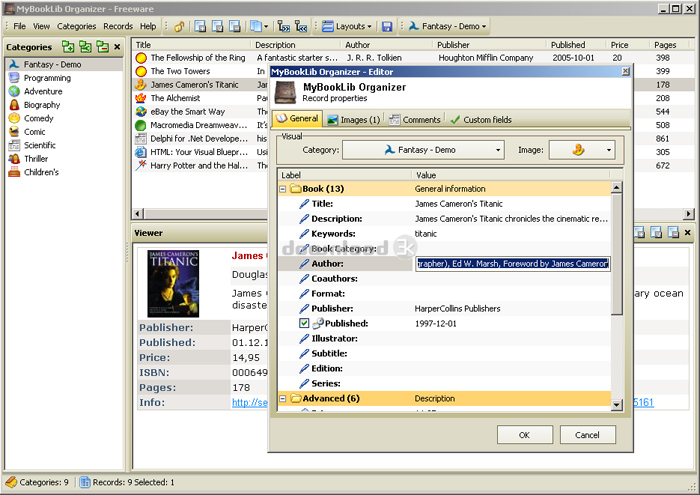Select The Fellowship of the Ring record
700x495 pixels.
pyautogui.click(x=198, y=58)
